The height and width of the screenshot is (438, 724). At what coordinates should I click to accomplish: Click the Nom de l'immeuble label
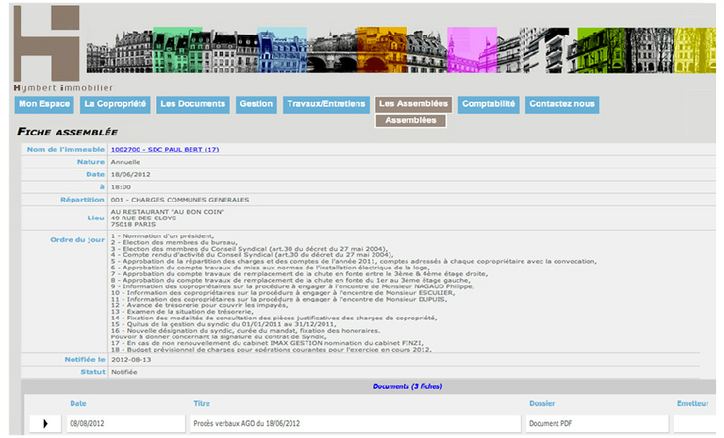[66, 150]
